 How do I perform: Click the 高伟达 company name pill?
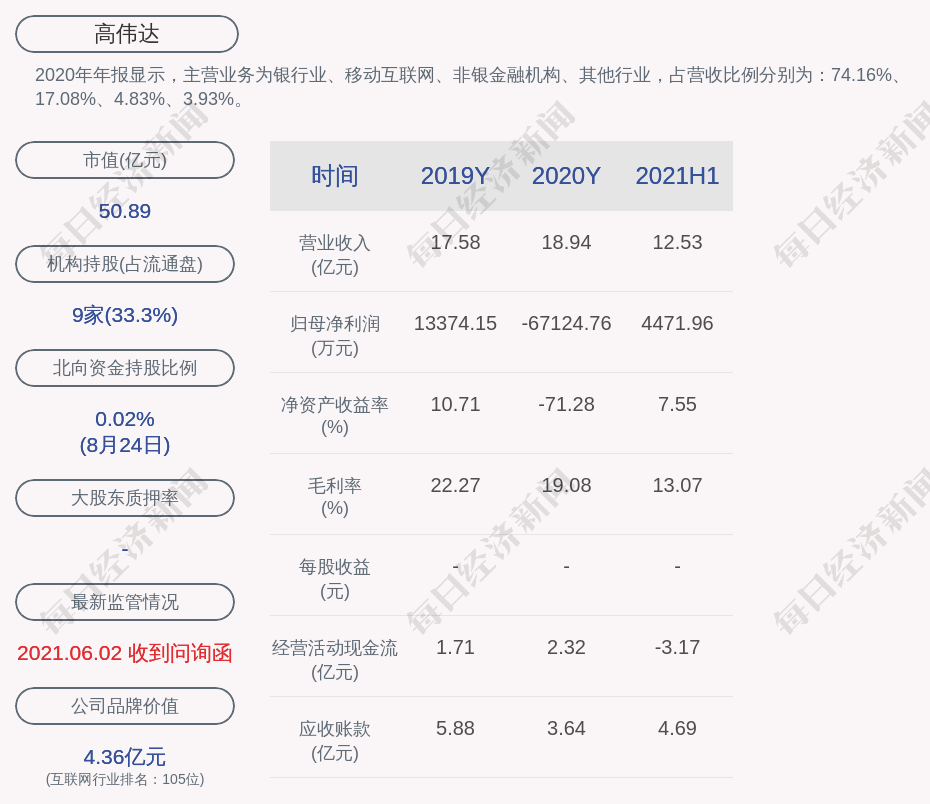[127, 34]
